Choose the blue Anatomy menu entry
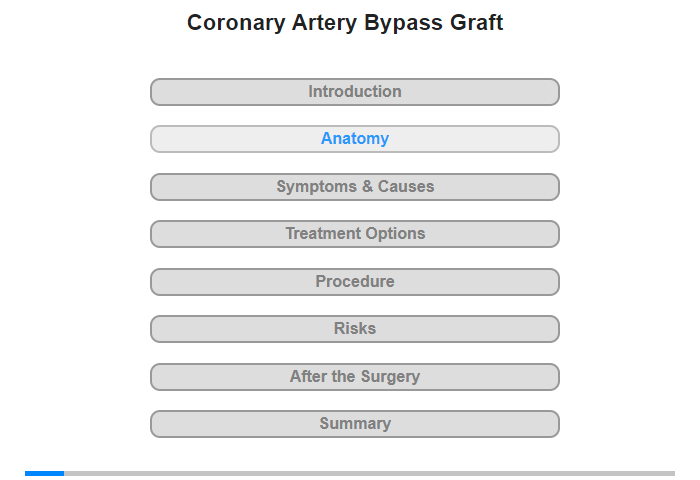This screenshot has height=480, width=700. tap(355, 139)
